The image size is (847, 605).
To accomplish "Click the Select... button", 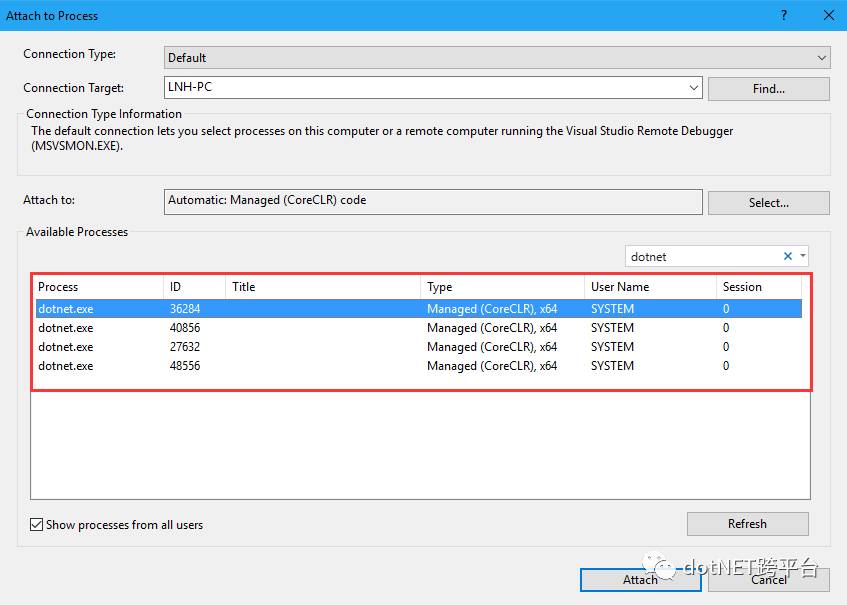I will [x=769, y=203].
